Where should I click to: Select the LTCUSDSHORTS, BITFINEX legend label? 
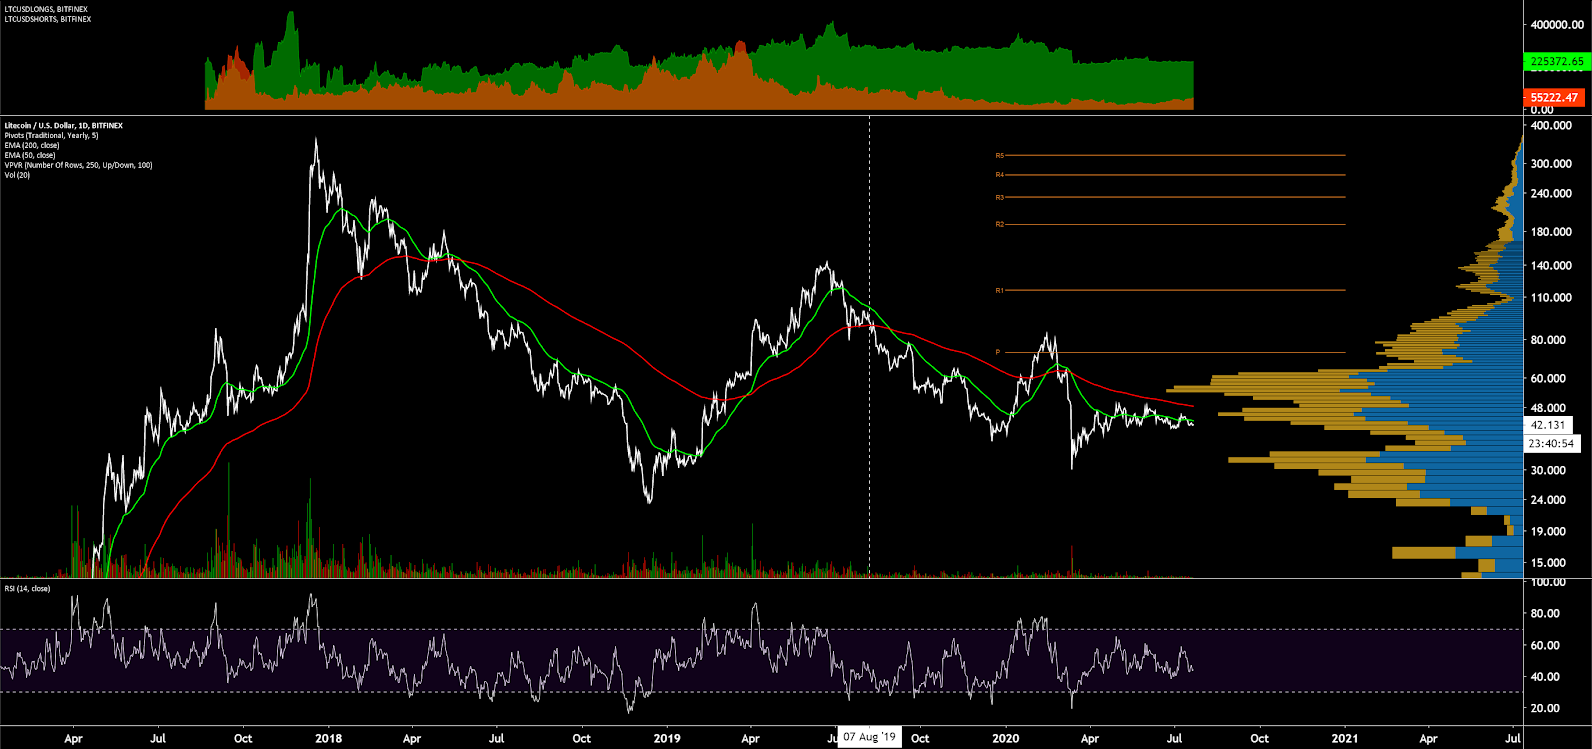coord(48,19)
